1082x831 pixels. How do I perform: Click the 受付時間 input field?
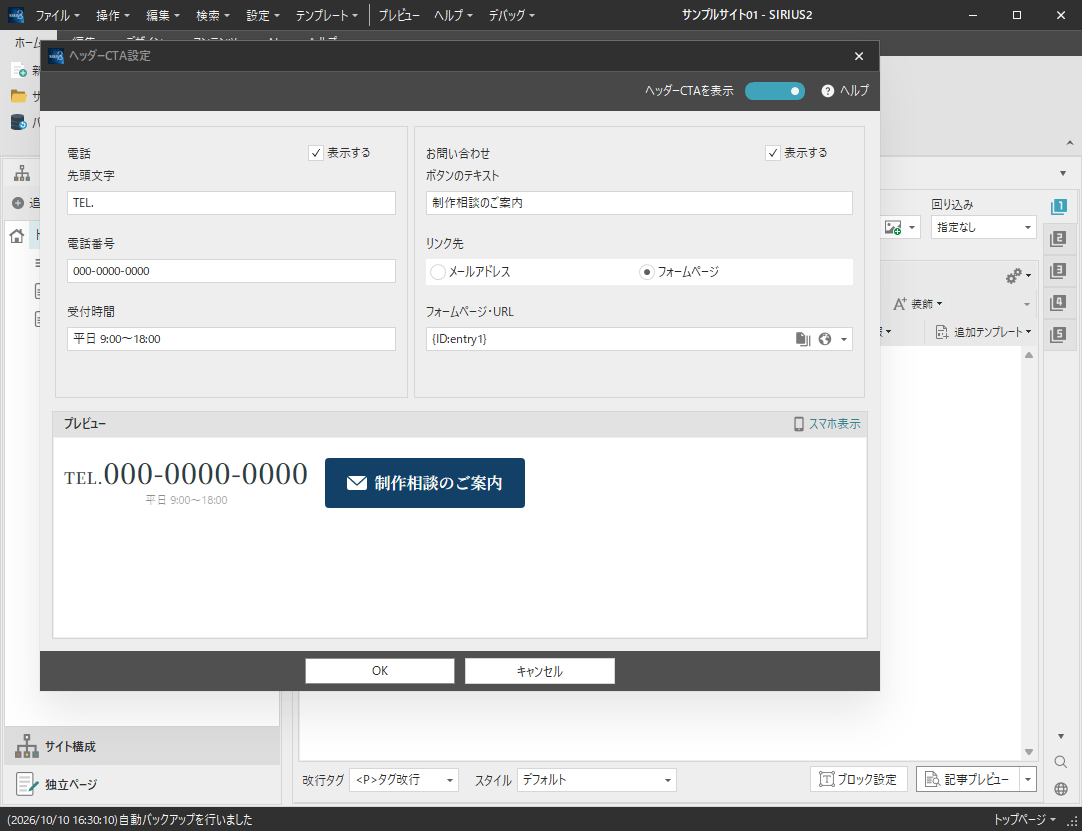(x=232, y=339)
